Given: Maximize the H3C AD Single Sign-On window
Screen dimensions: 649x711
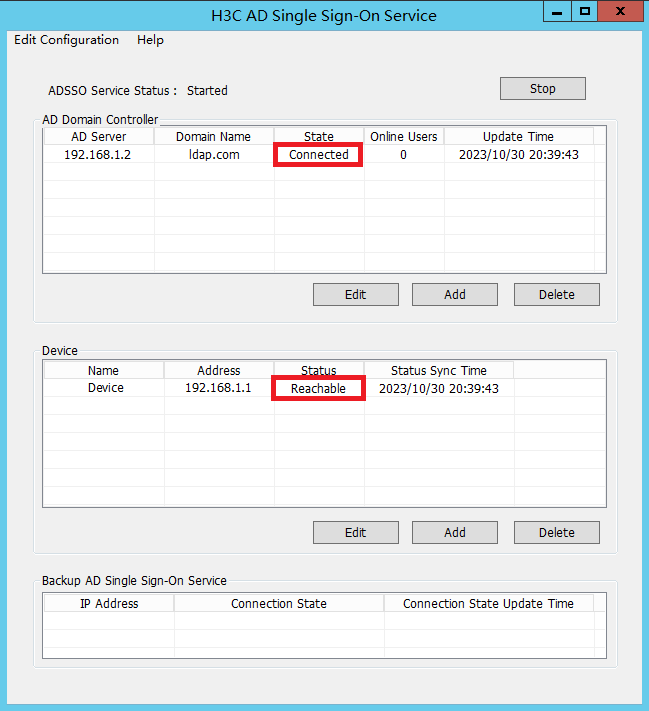Looking at the screenshot, I should point(585,12).
